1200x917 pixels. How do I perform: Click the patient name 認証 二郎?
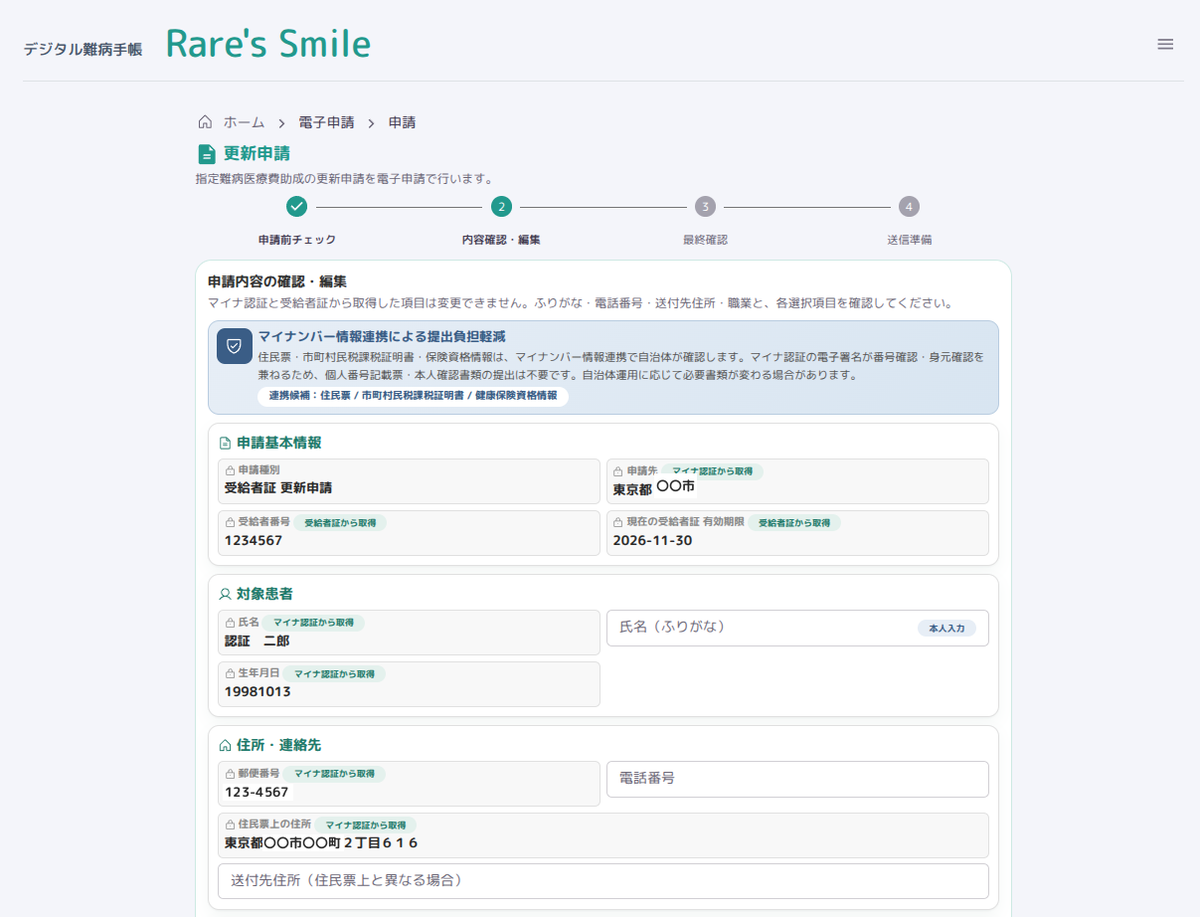click(x=257, y=640)
